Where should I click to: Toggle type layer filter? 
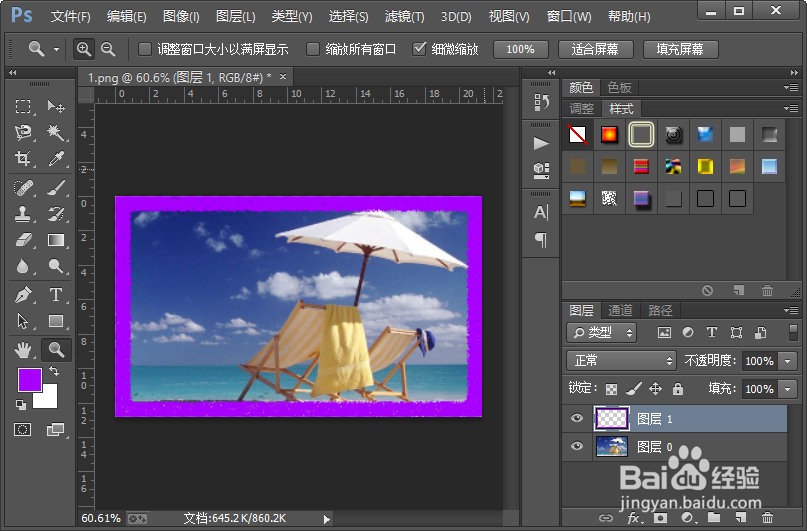(712, 333)
